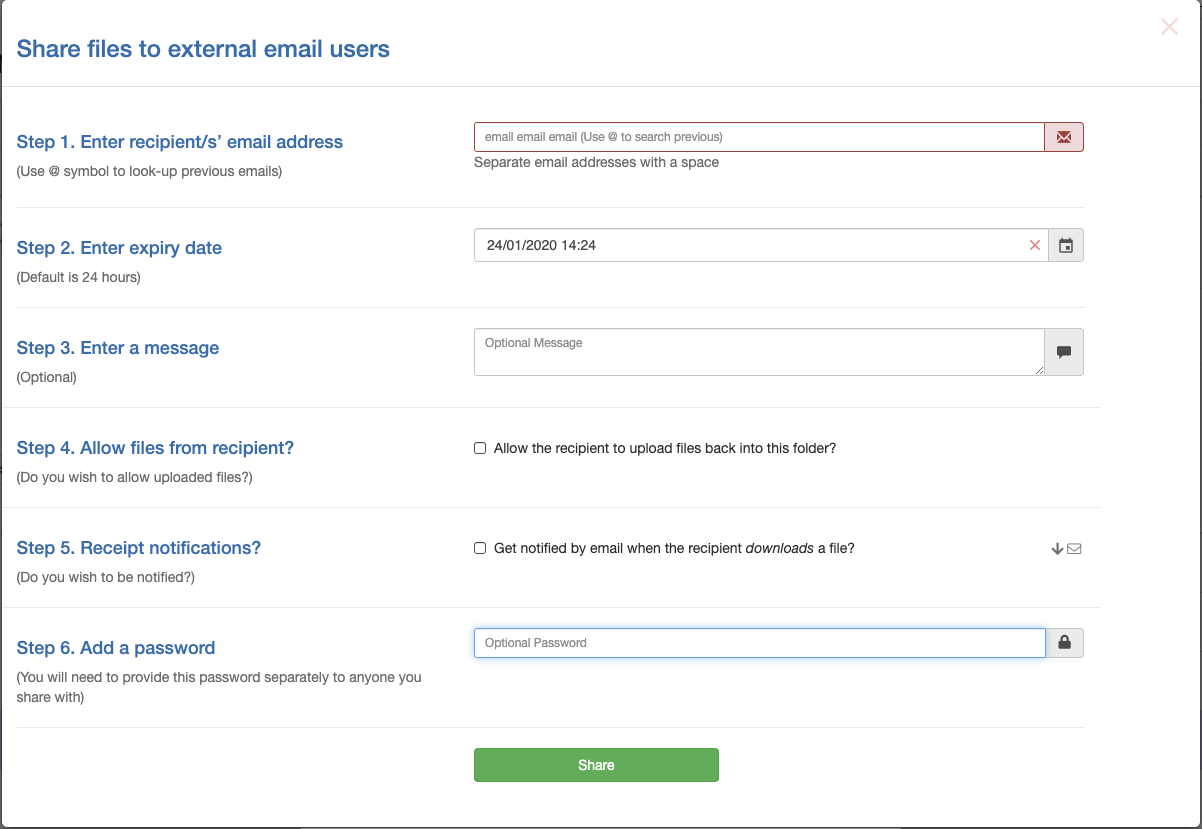Click the red envelope icon beside the recipient field

pyautogui.click(x=1064, y=137)
